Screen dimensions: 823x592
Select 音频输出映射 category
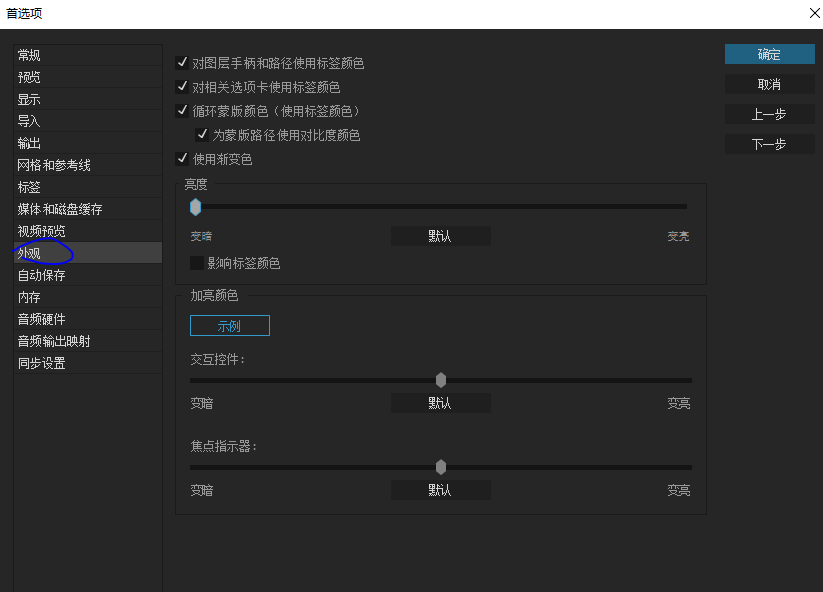[88, 341]
